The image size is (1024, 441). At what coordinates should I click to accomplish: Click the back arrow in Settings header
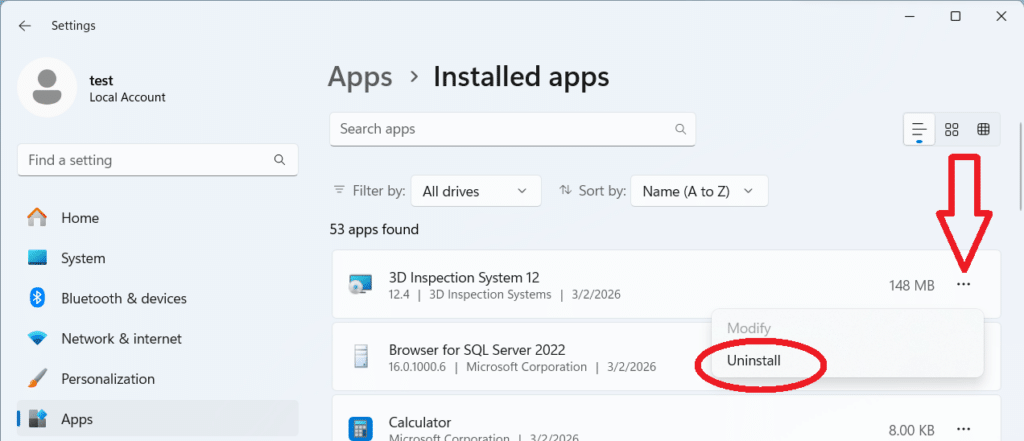tap(25, 25)
